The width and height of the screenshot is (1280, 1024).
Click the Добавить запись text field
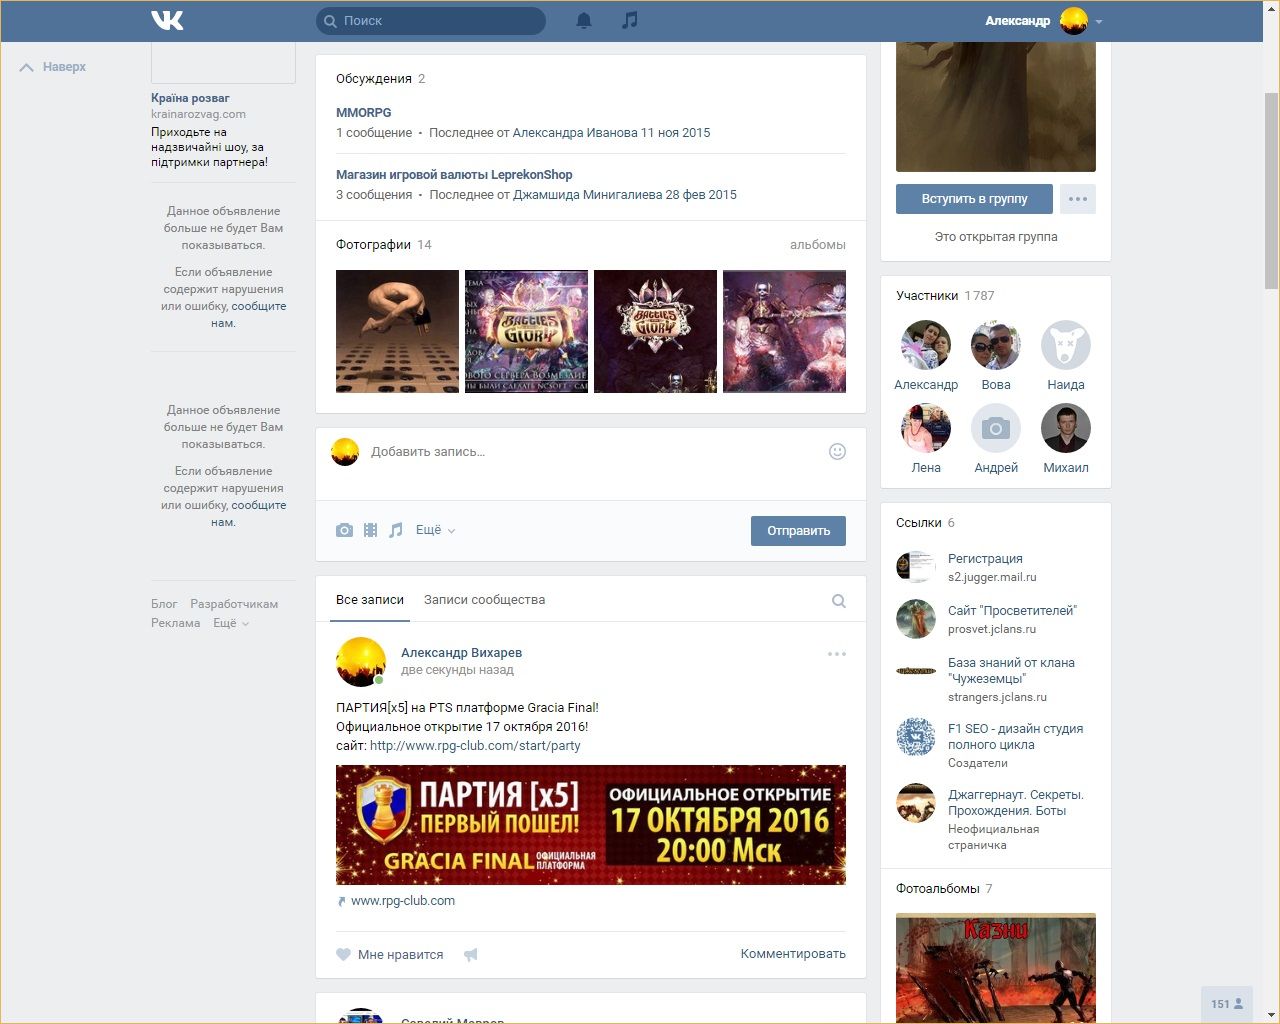(x=590, y=452)
